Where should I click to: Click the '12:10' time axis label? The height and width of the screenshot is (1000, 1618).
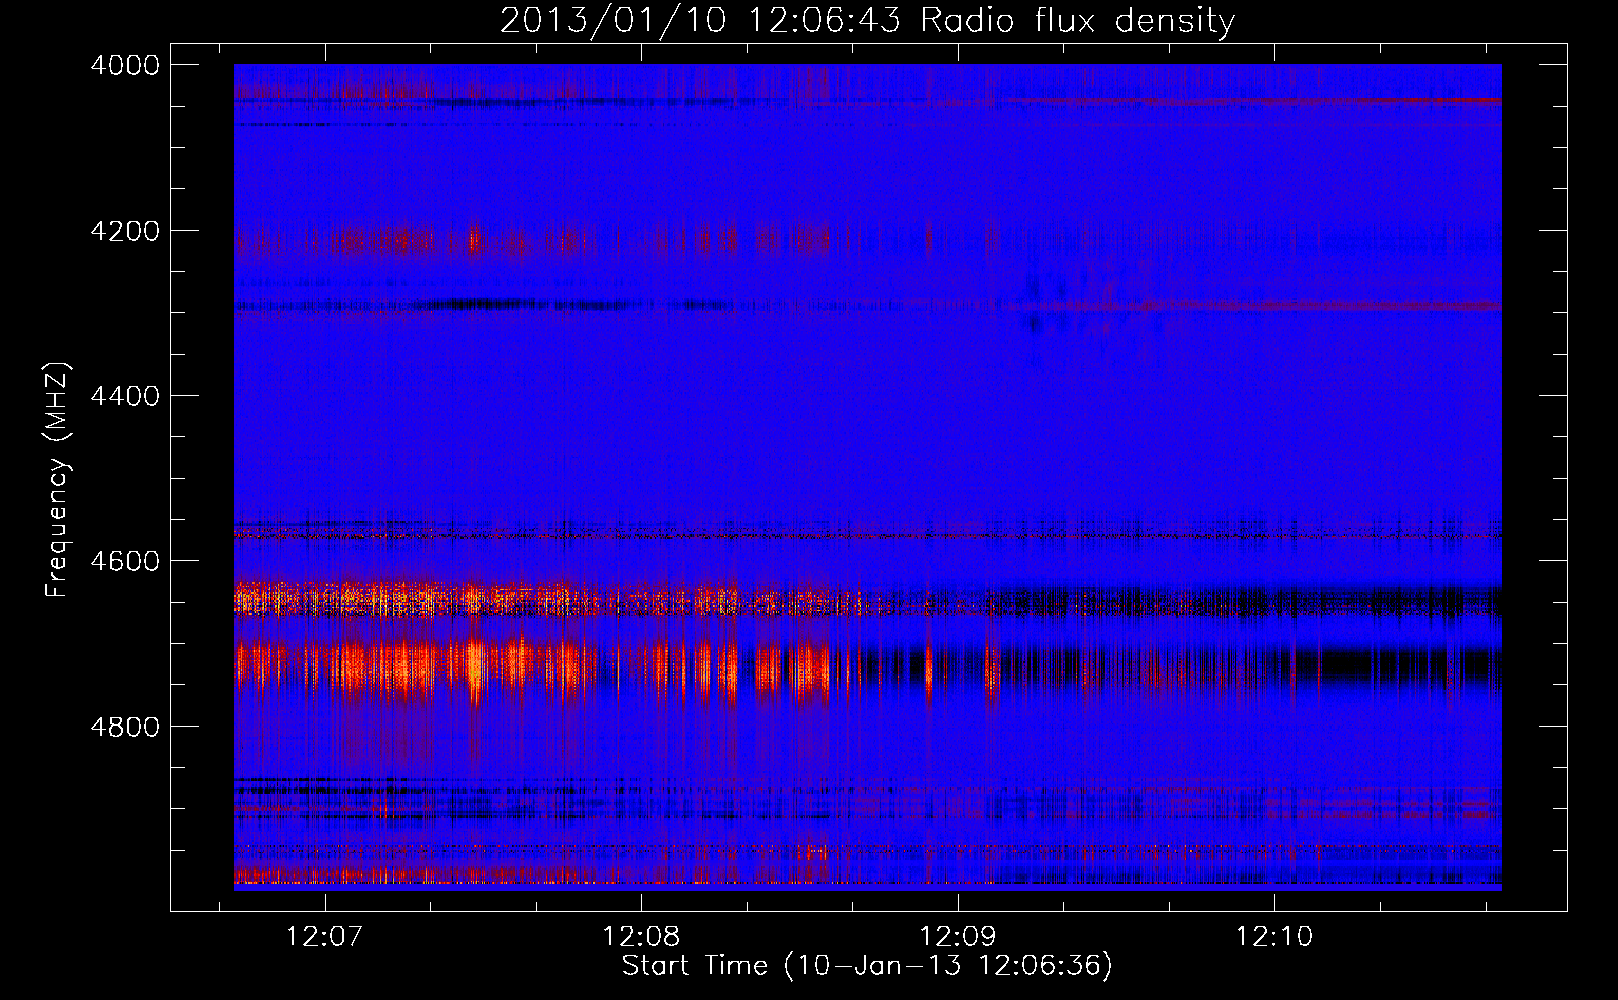click(x=1273, y=937)
